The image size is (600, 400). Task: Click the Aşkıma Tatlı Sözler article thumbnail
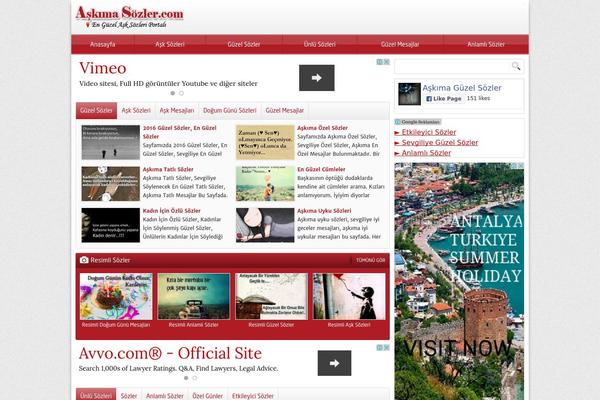111,184
